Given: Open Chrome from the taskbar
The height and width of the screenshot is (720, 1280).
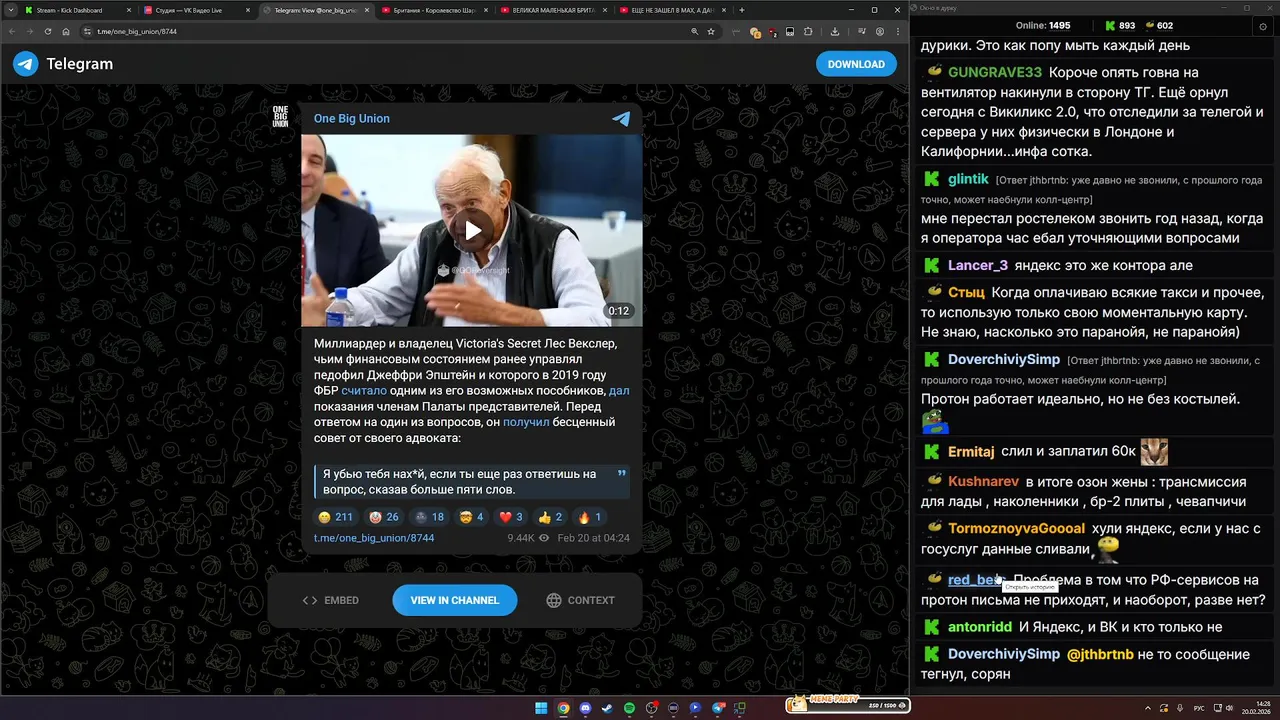Looking at the screenshot, I should 563,708.
